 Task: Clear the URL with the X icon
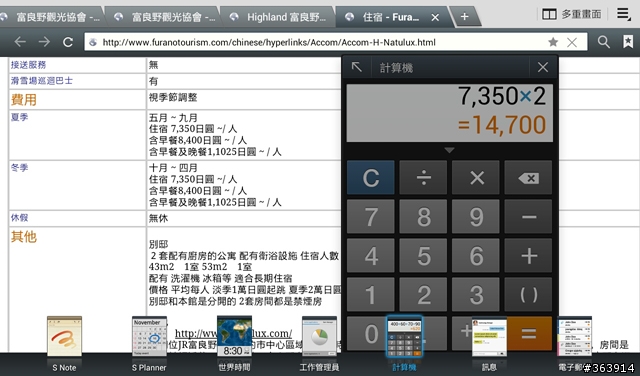tap(572, 42)
